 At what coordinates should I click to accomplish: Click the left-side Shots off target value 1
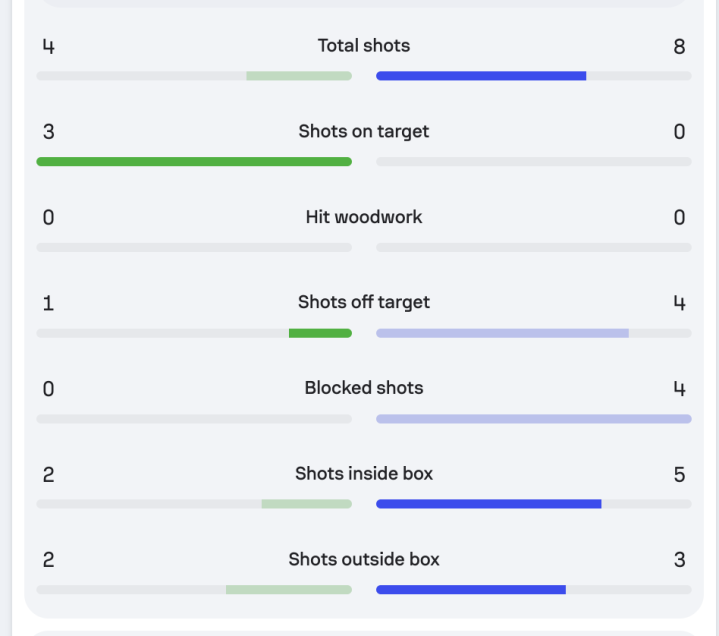[x=48, y=303]
